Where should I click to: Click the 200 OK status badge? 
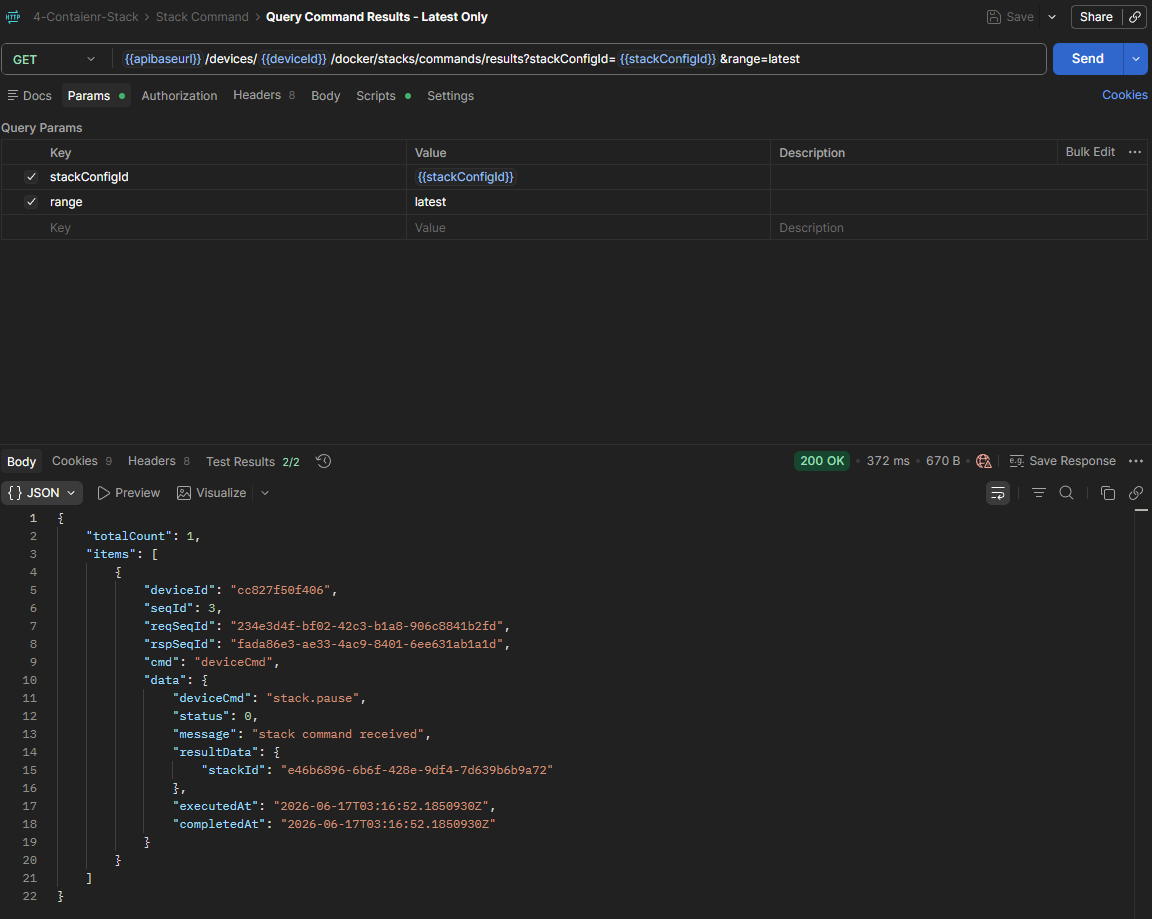(x=822, y=461)
